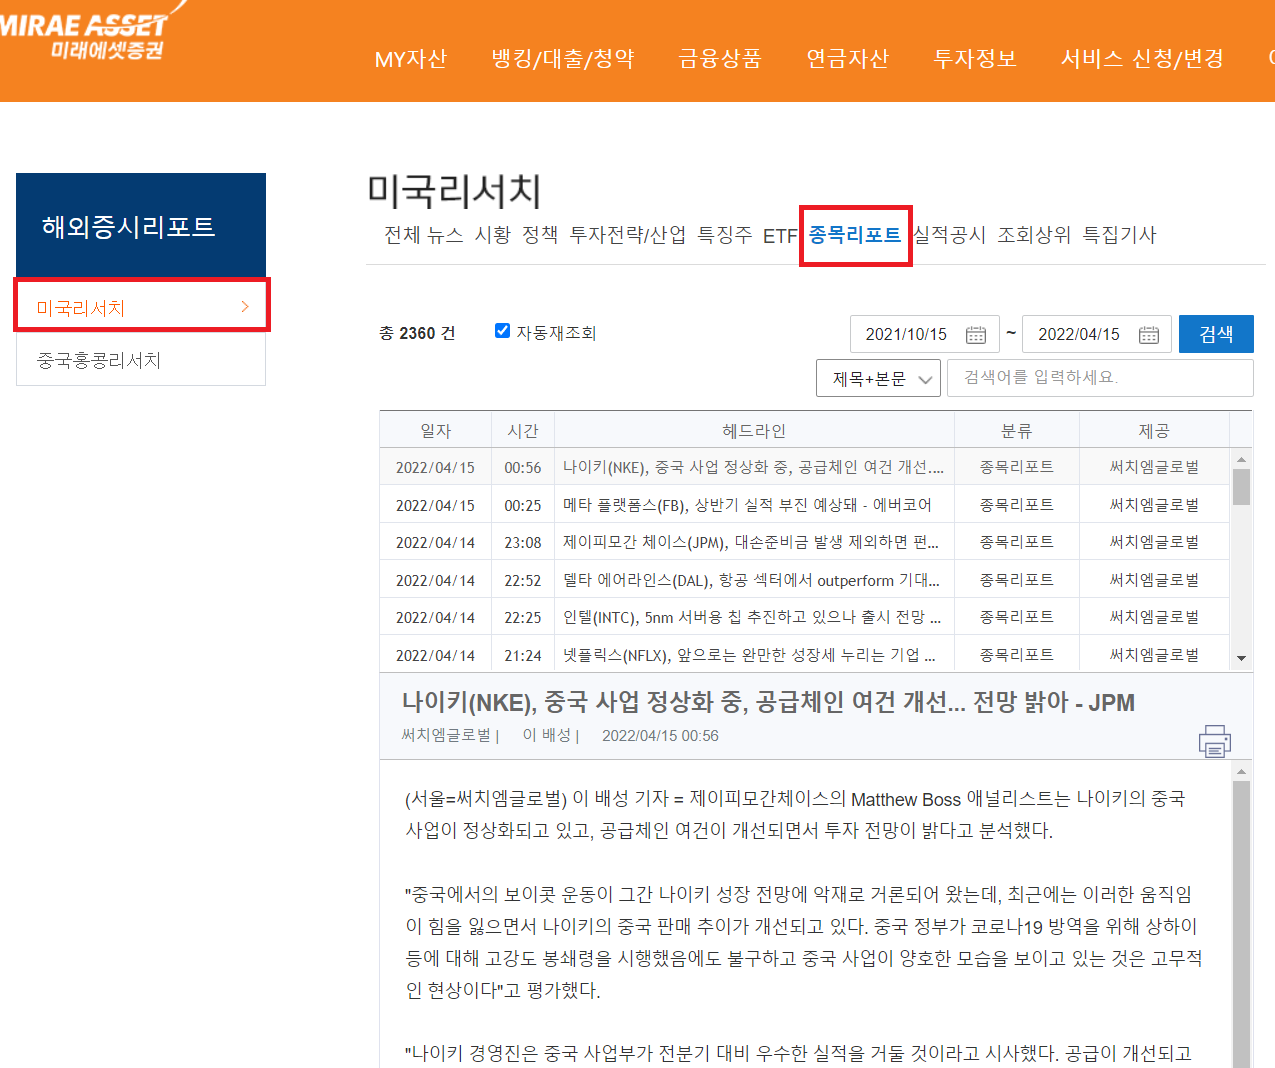Screen dimensions: 1275x1068
Task: Click the article title 나이키(NKE) heading
Action: coord(768,702)
